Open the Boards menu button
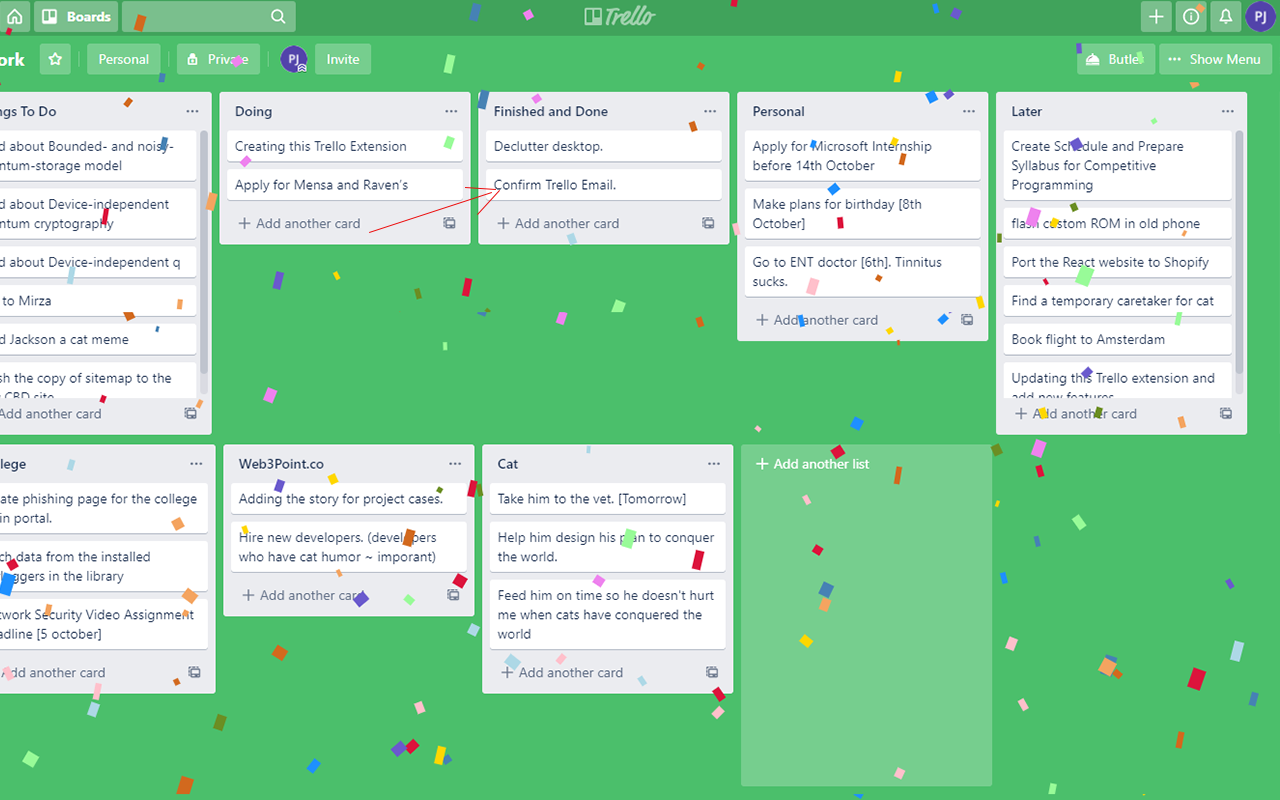The image size is (1280, 800). coord(76,16)
